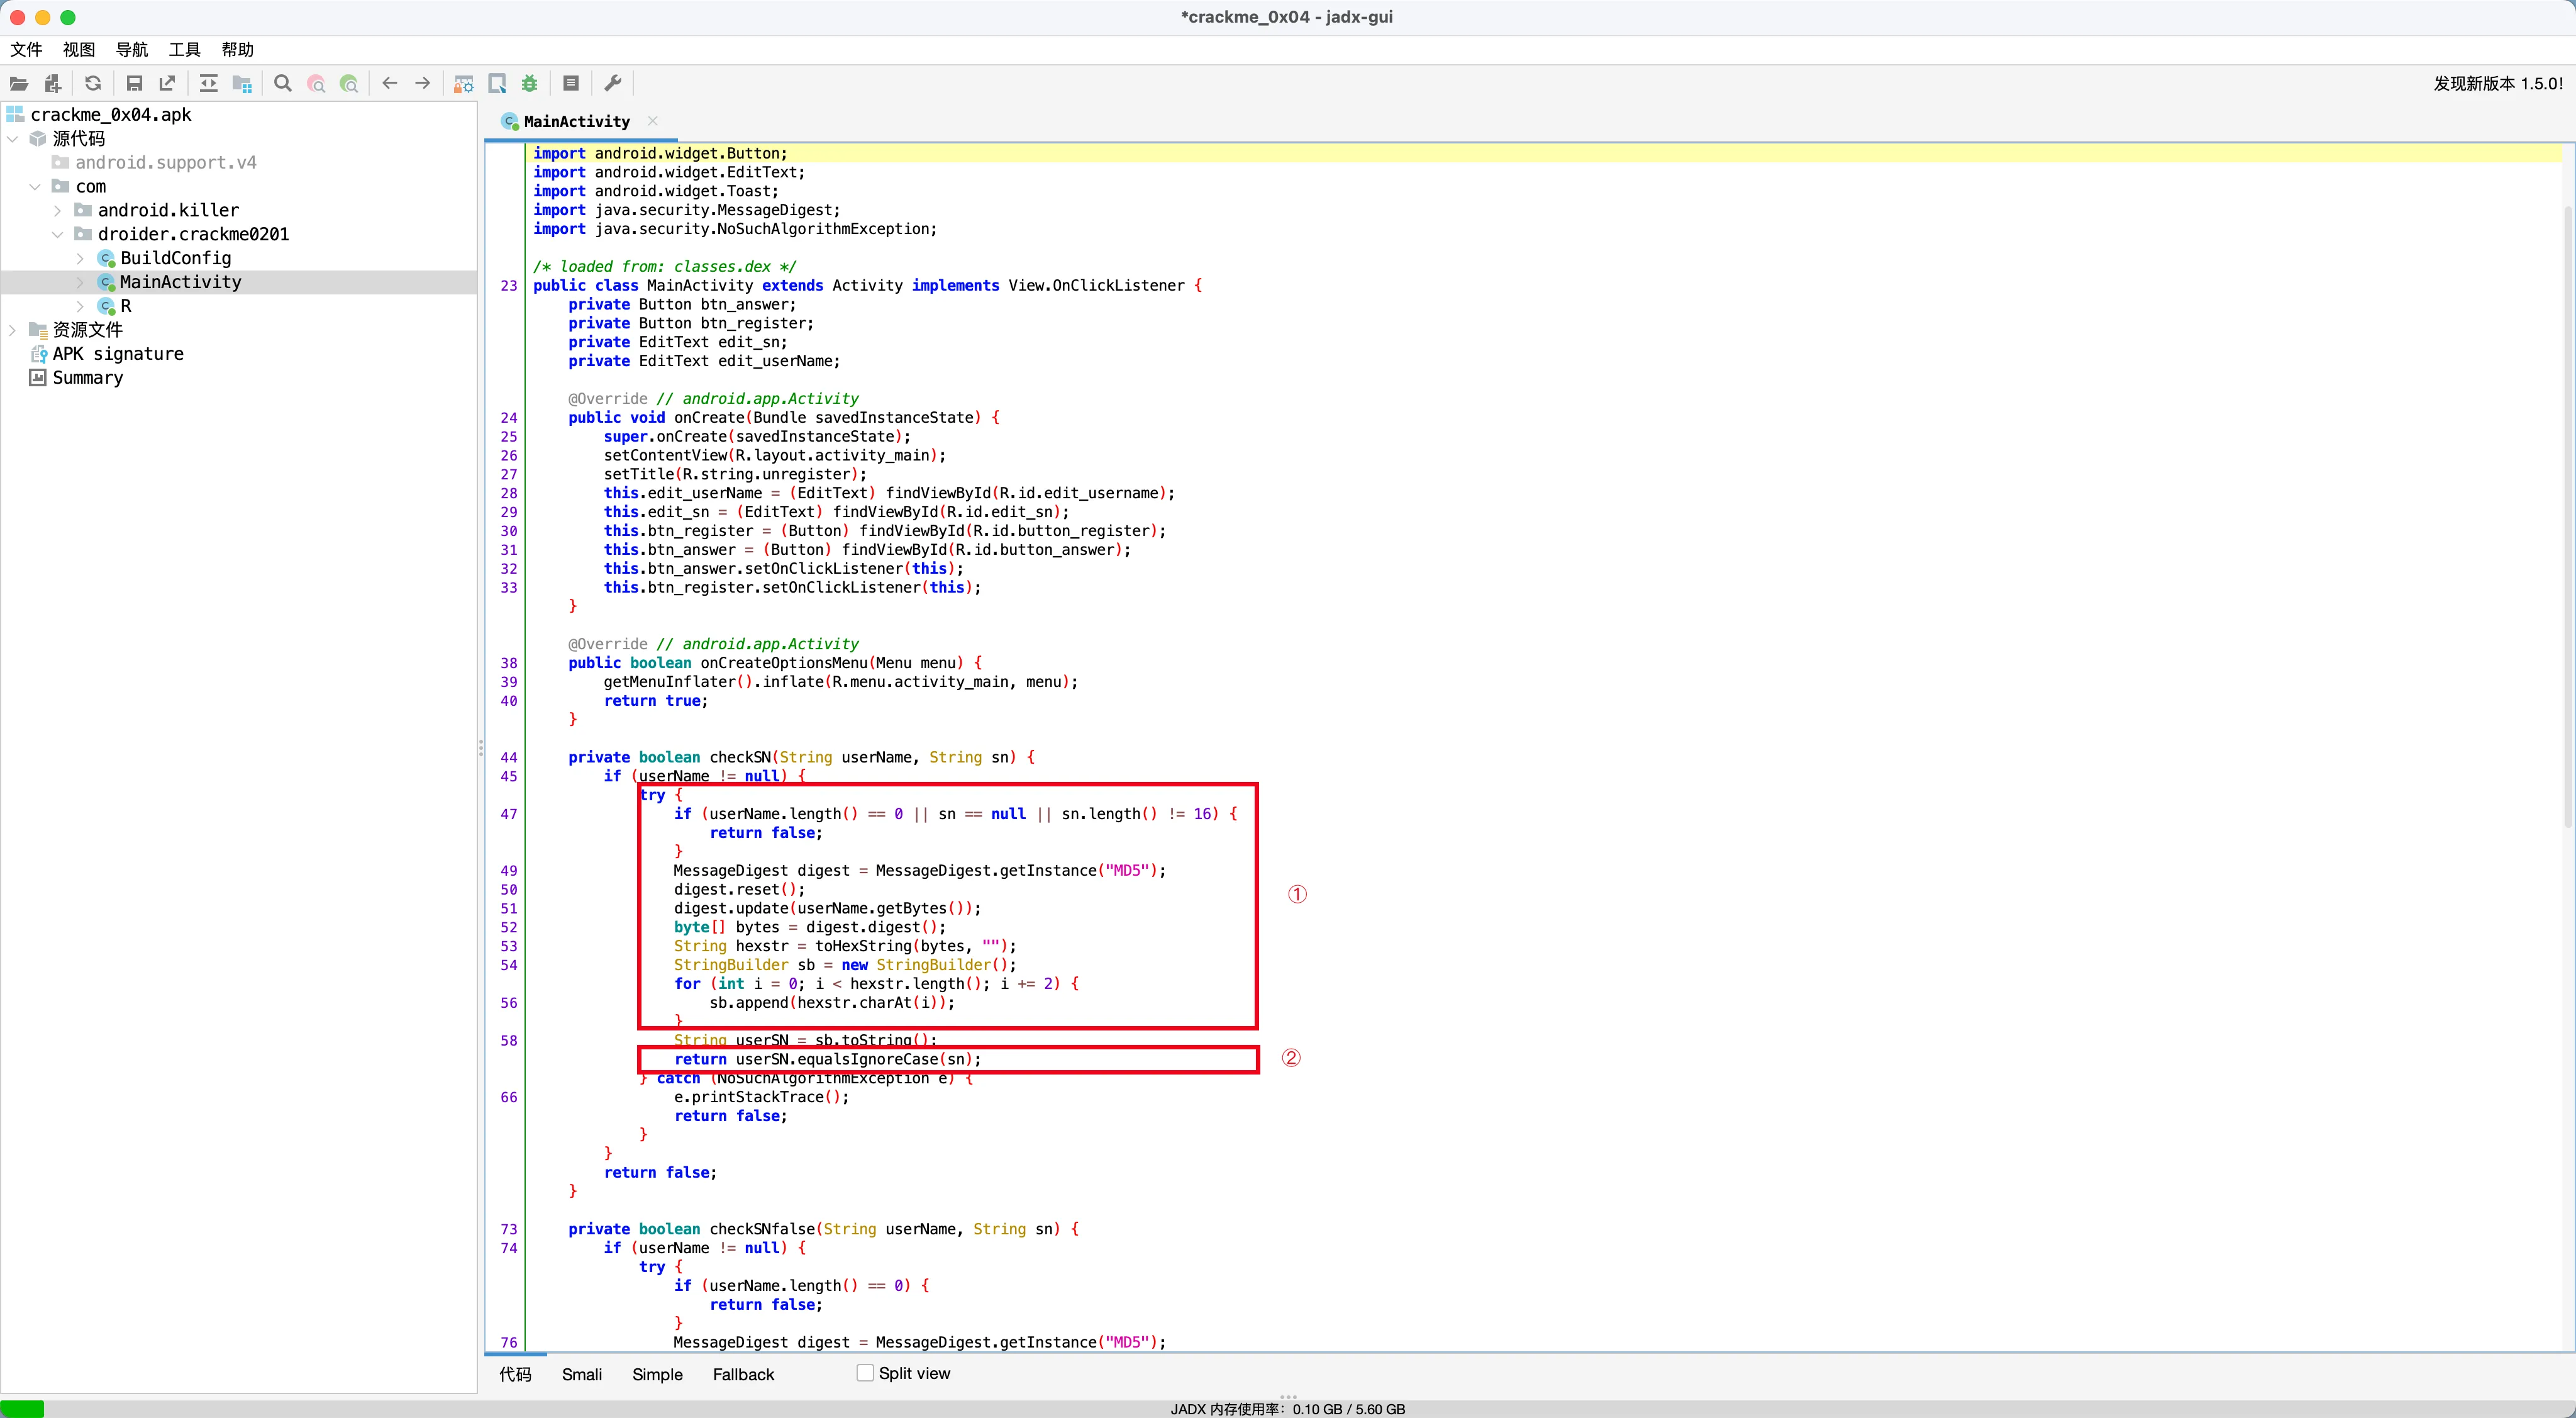
Task: Switch to the Smali tab
Action: (581, 1374)
